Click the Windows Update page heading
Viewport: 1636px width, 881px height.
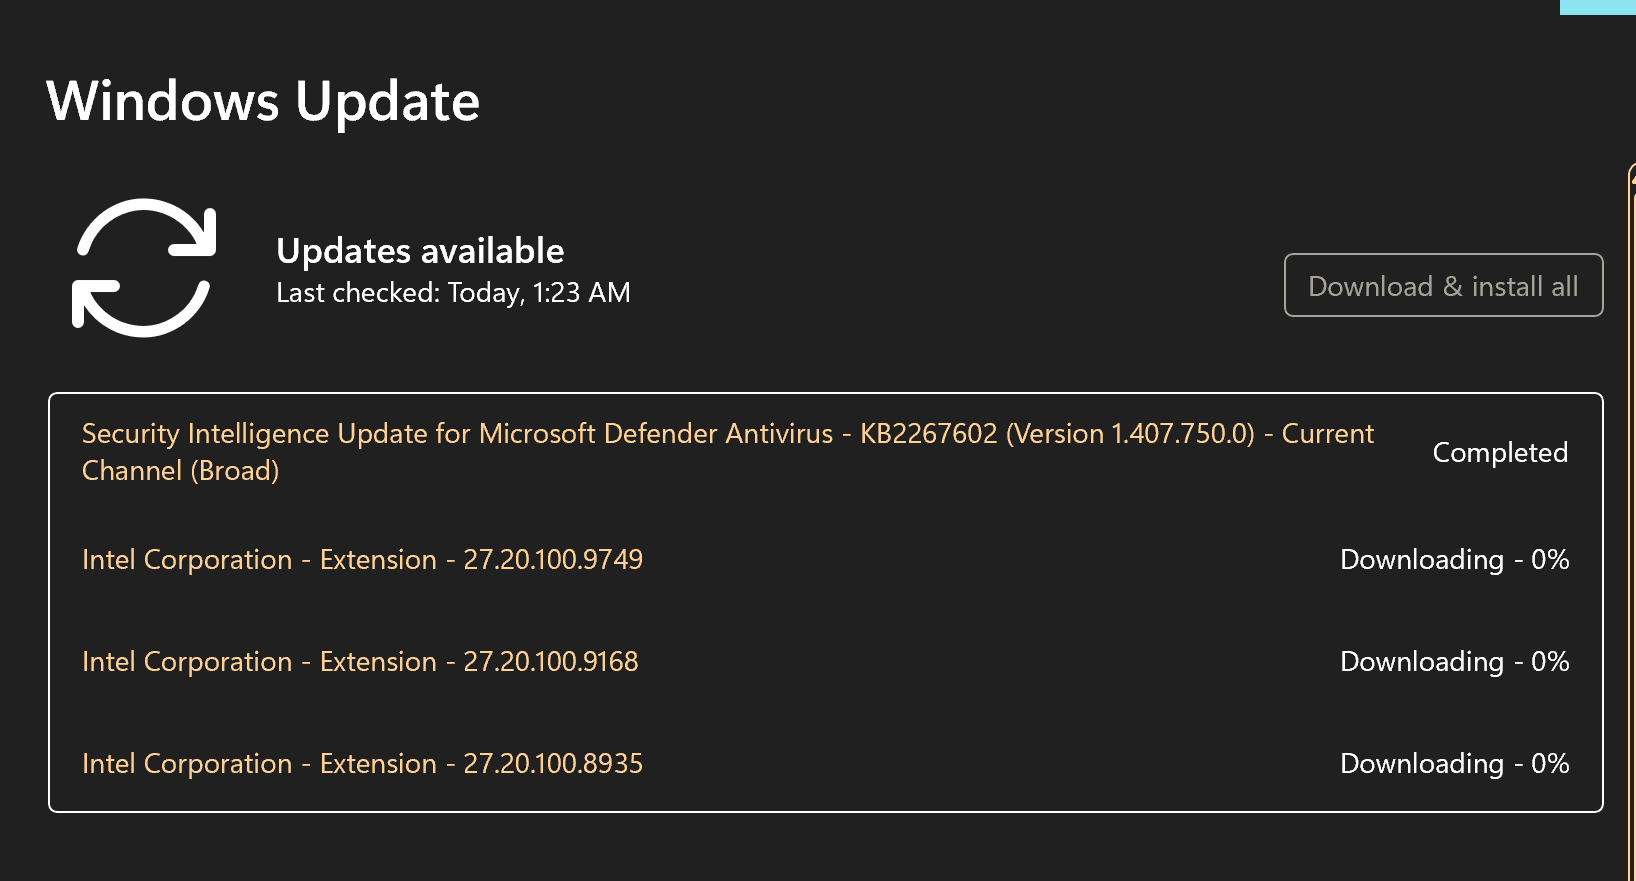(x=263, y=102)
